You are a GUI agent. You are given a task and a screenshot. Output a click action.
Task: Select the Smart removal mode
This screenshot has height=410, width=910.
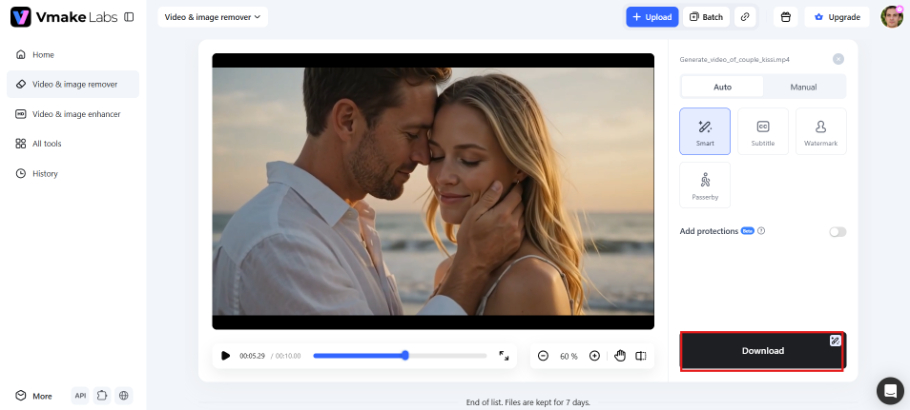tap(705, 131)
